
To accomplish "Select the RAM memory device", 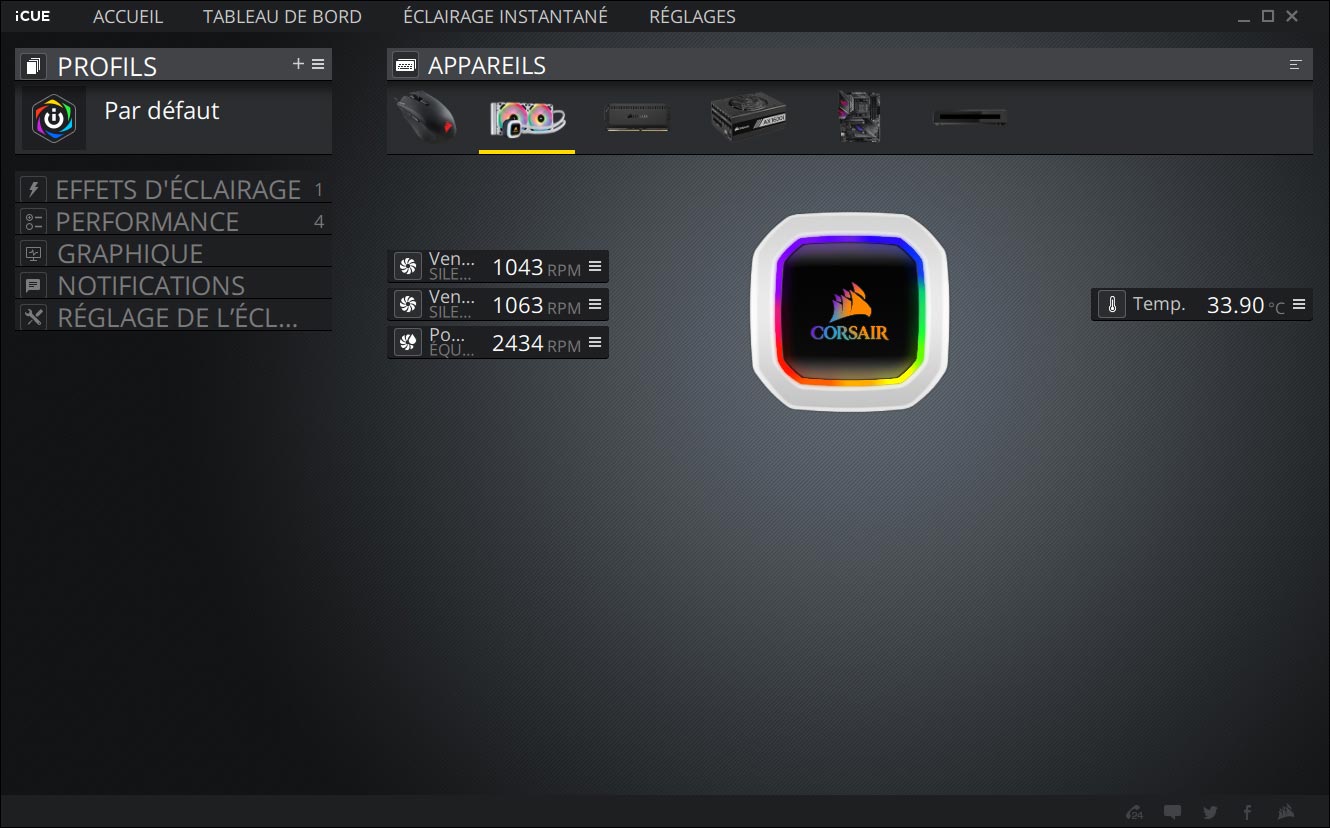I will tap(637, 118).
